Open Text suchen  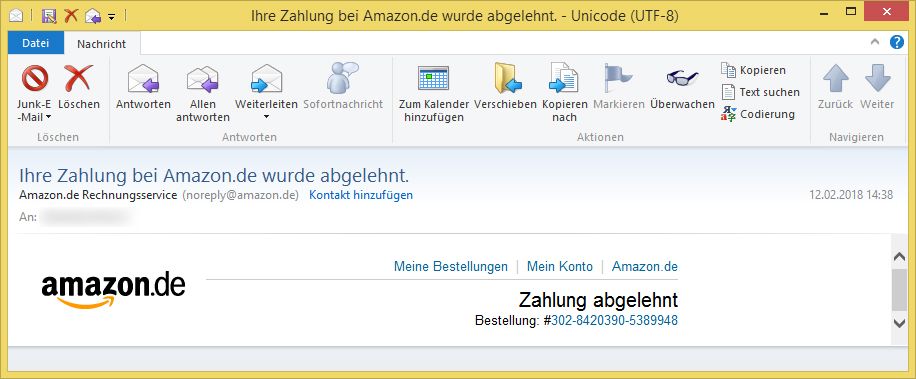point(760,92)
